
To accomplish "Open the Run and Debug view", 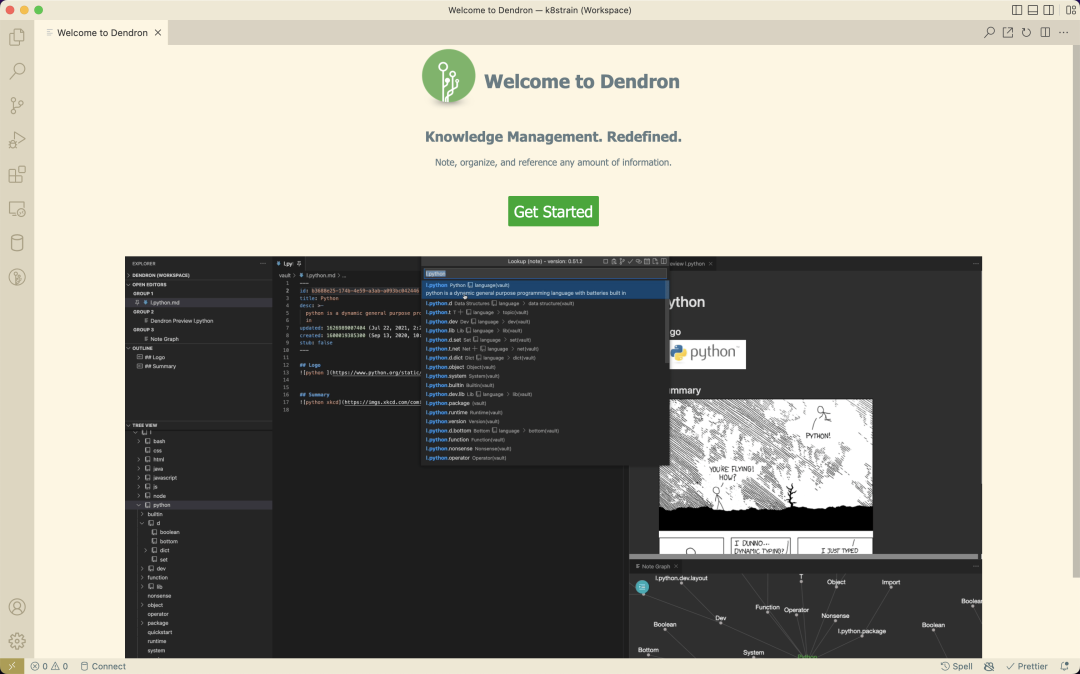I will tap(17, 140).
